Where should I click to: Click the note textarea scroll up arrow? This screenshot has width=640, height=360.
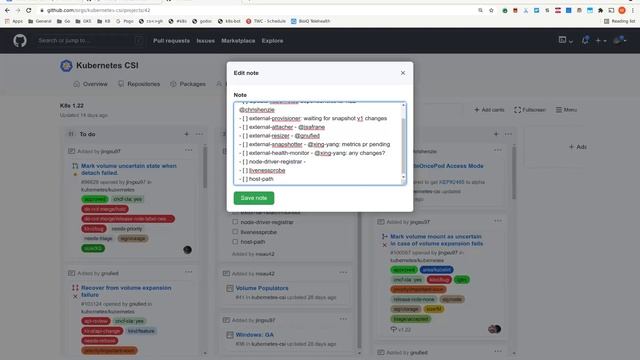click(404, 105)
